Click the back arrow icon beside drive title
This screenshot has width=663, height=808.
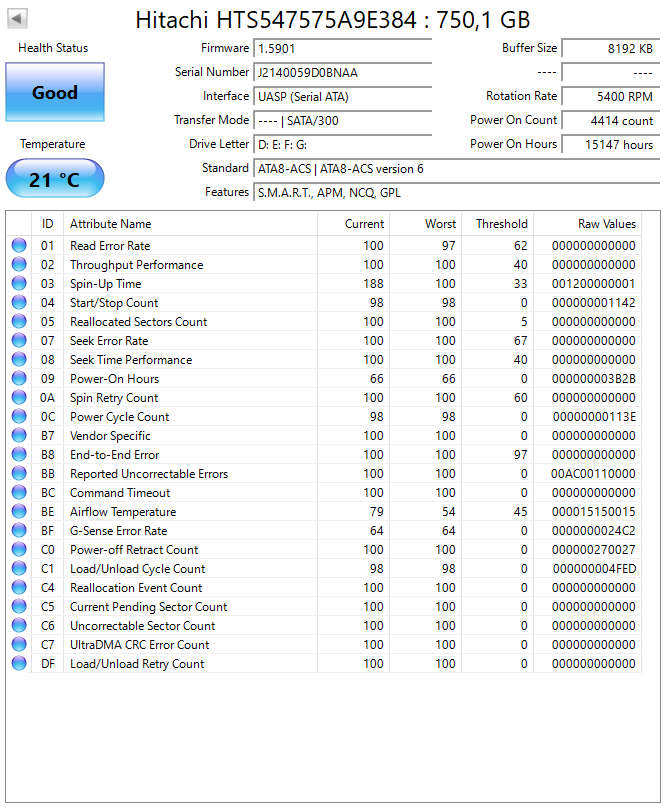click(17, 19)
